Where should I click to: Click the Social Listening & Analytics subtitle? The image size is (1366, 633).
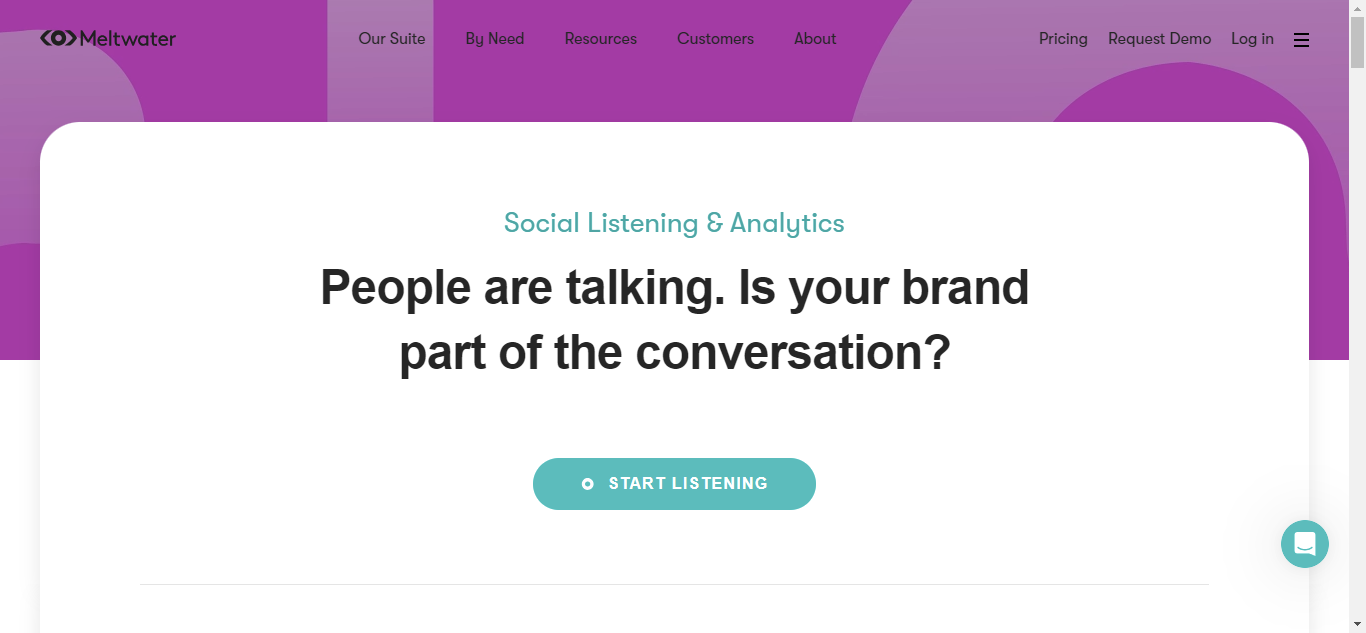(674, 223)
